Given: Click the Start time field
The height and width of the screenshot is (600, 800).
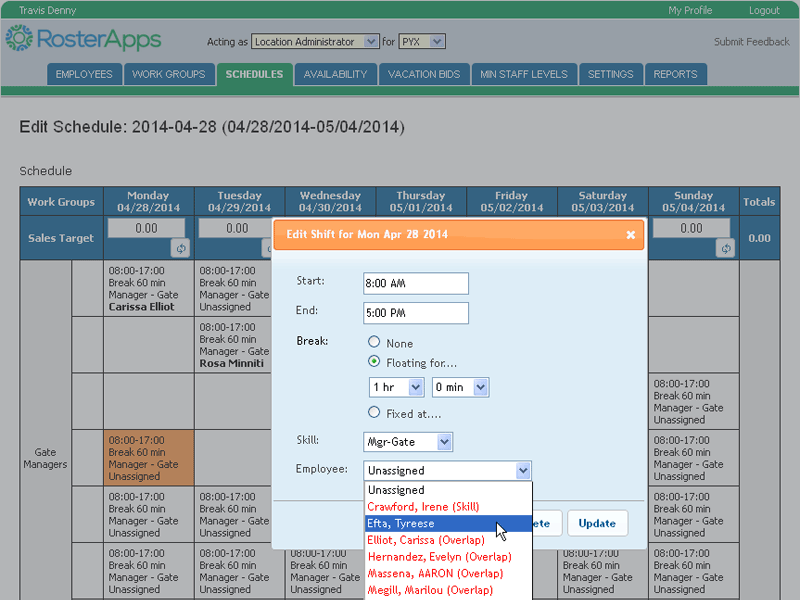Looking at the screenshot, I should (x=416, y=283).
